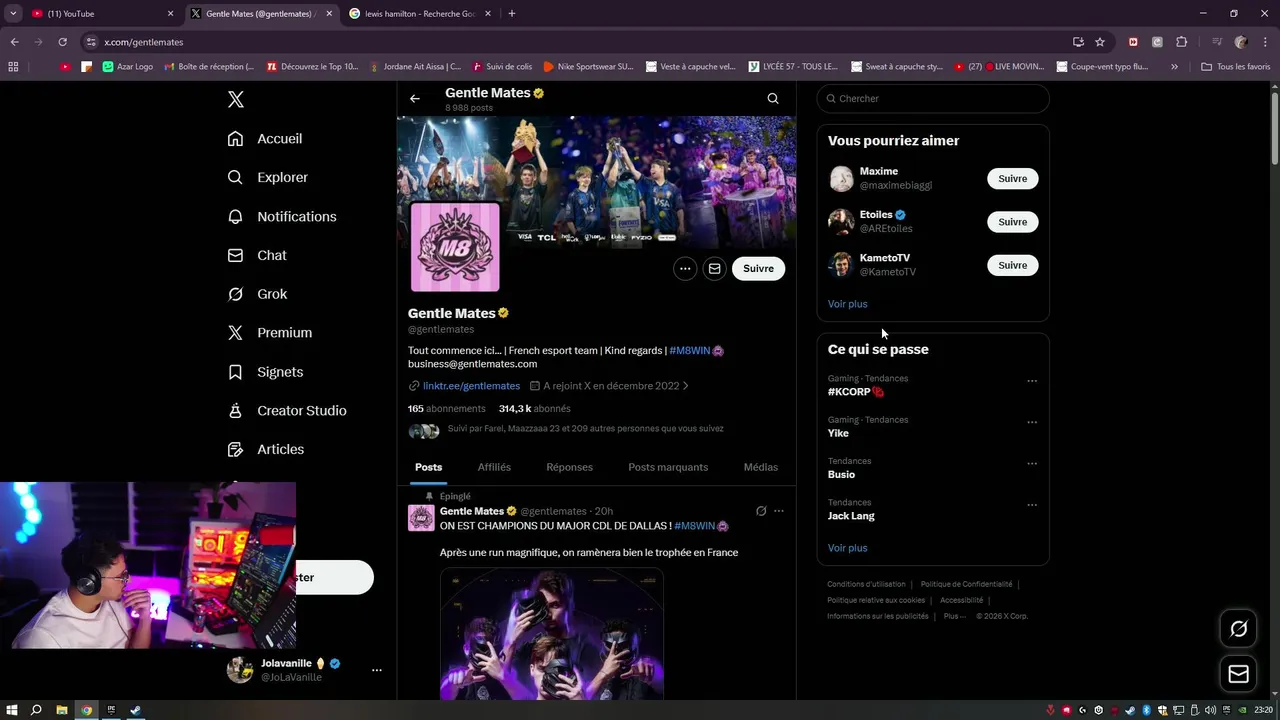Open Creator Studio
1280x720 pixels.
[x=287, y=411]
